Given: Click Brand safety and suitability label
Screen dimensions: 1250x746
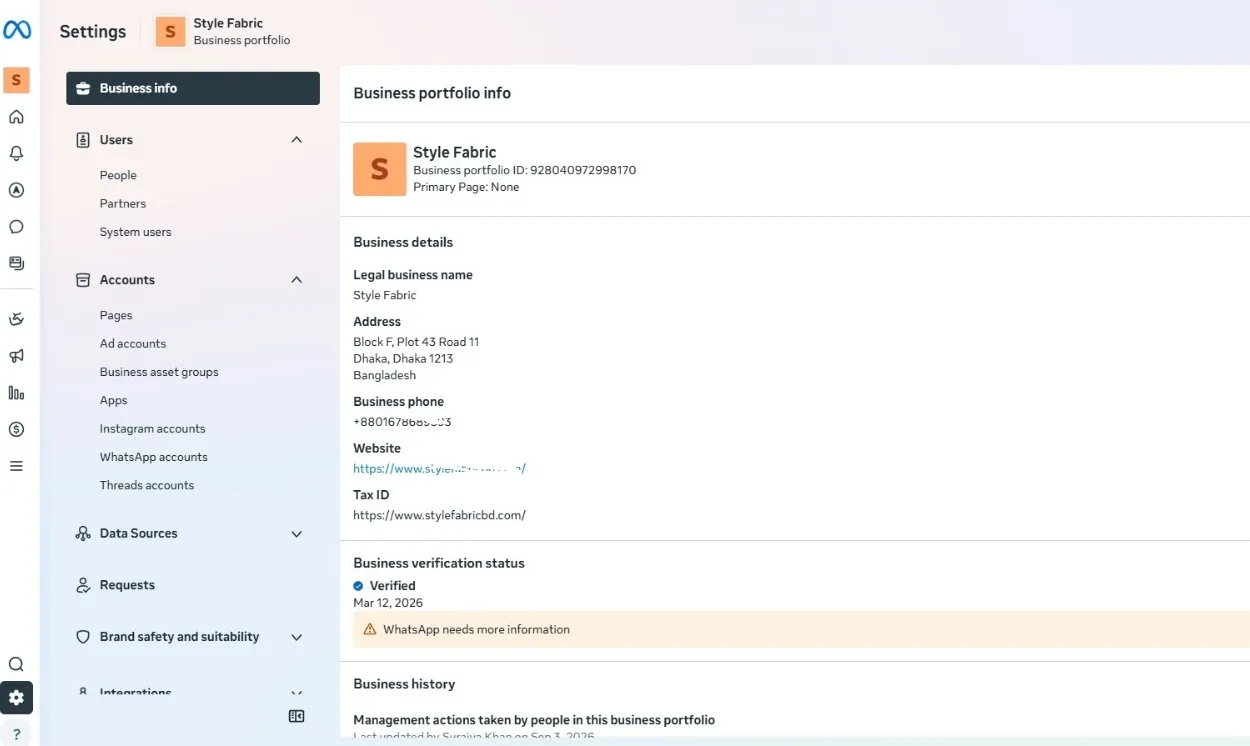Looking at the screenshot, I should (179, 637).
